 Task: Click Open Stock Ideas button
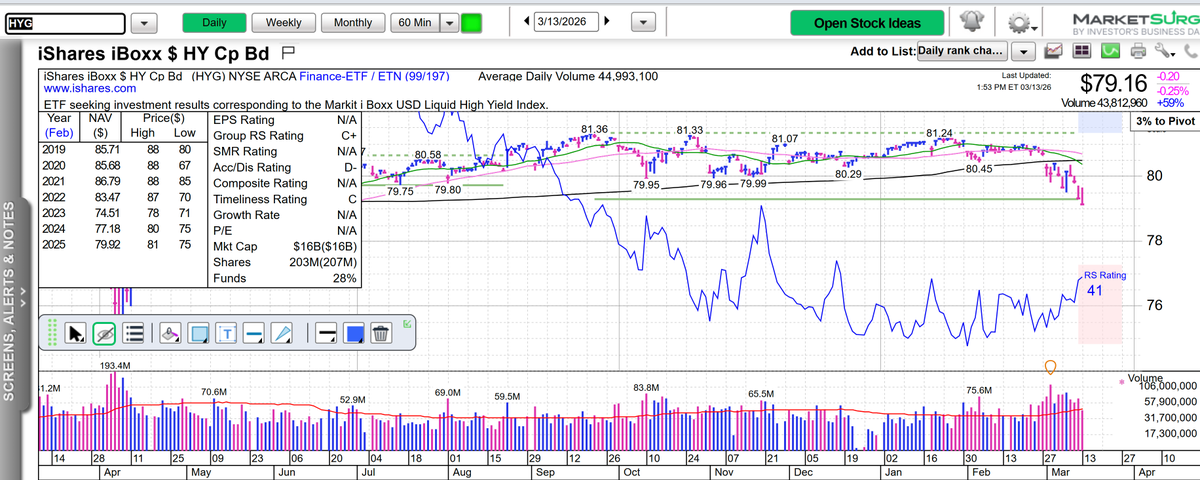(866, 23)
